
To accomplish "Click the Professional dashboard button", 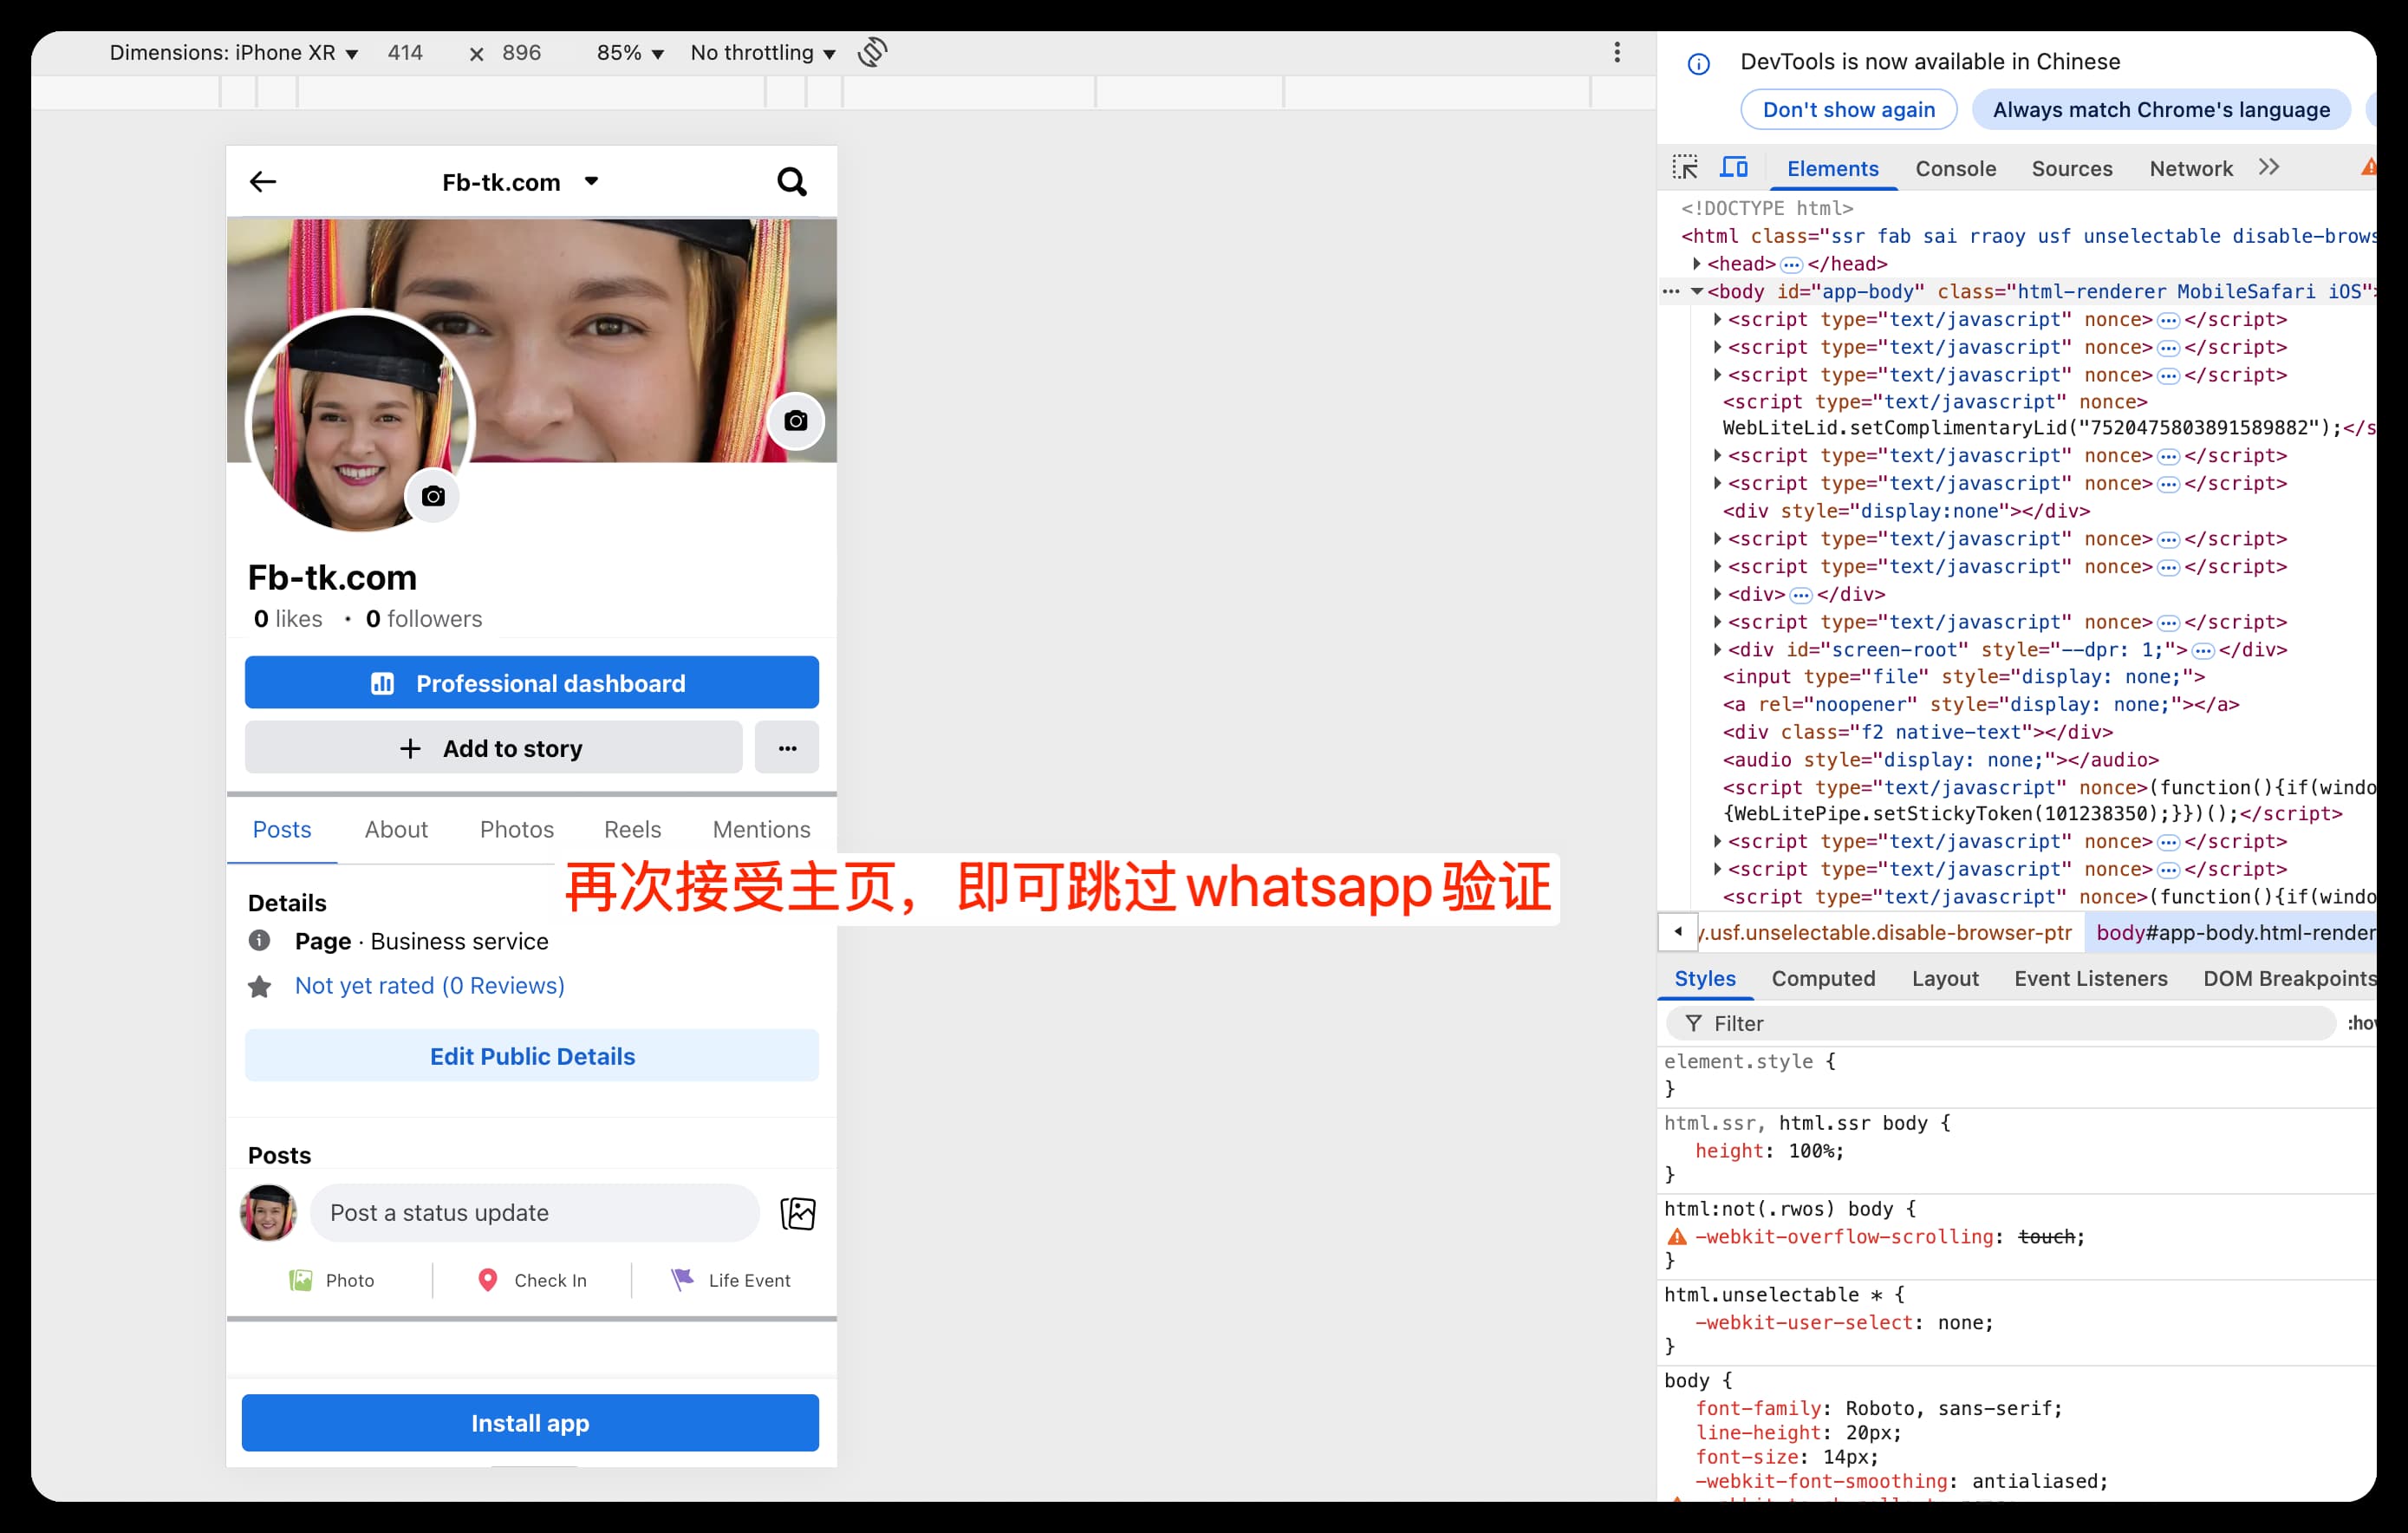I will coord(532,683).
